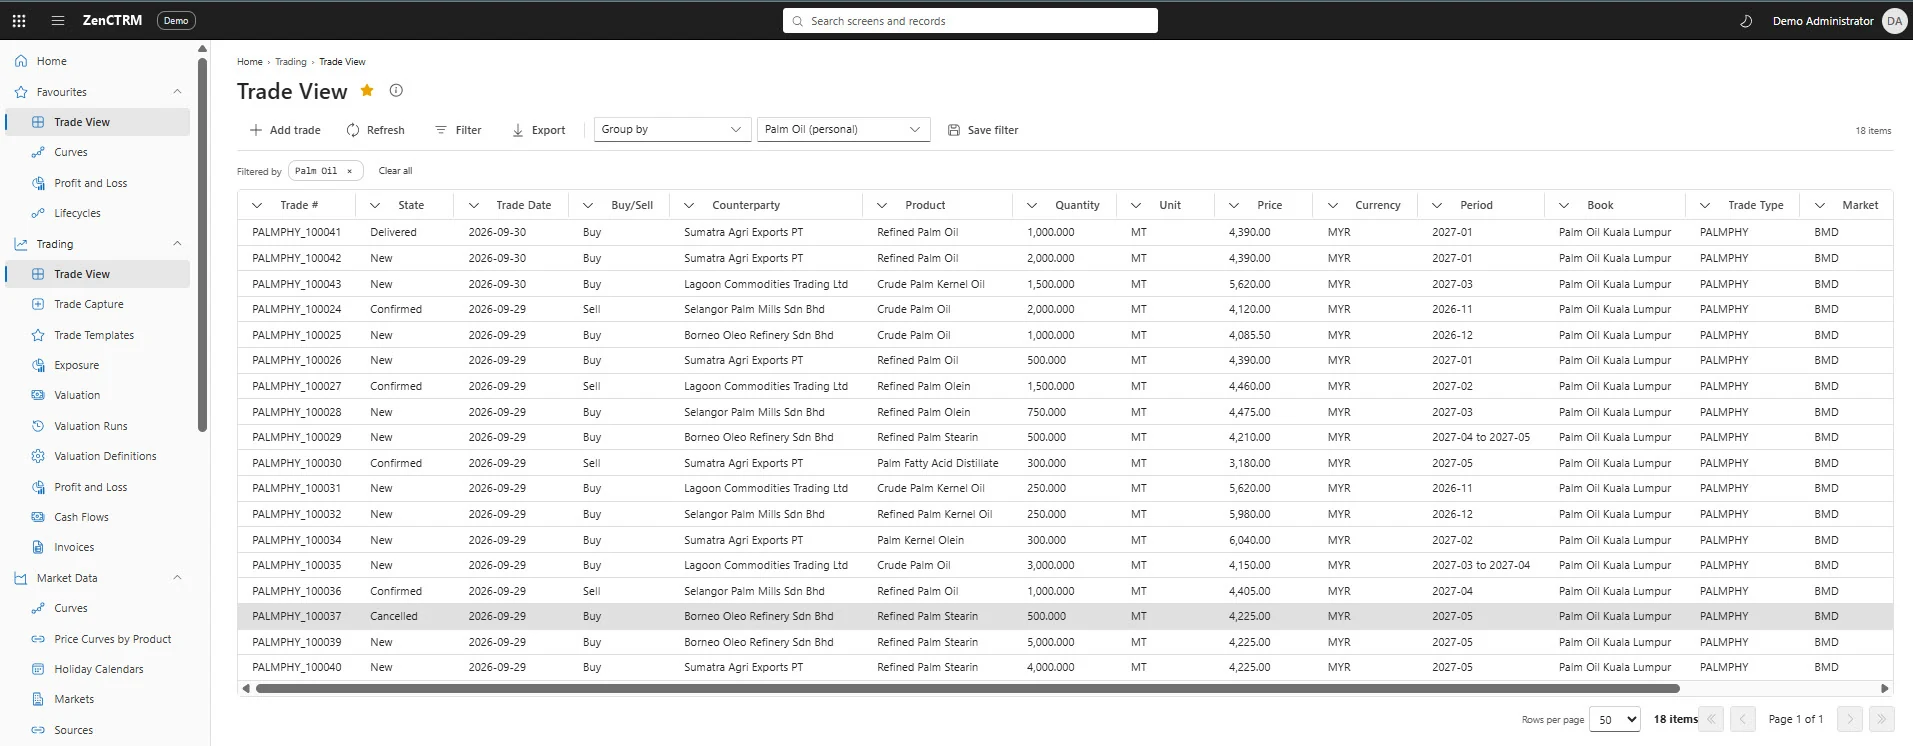Open Valuation Definitions in the sidebar

coord(96,456)
